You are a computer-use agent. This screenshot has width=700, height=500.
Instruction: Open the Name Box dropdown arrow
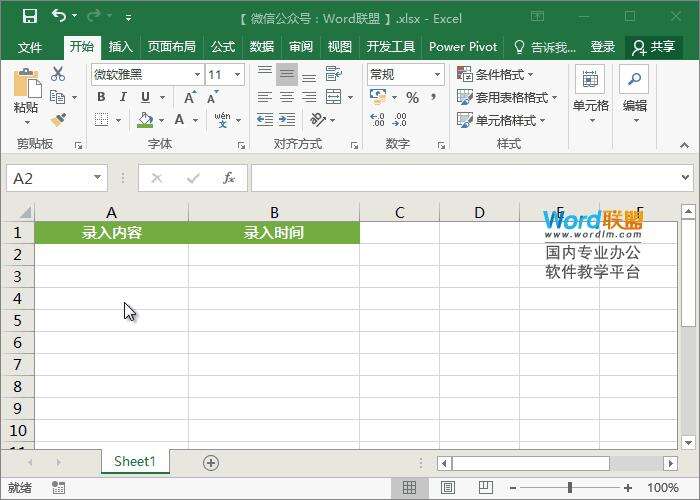97,178
